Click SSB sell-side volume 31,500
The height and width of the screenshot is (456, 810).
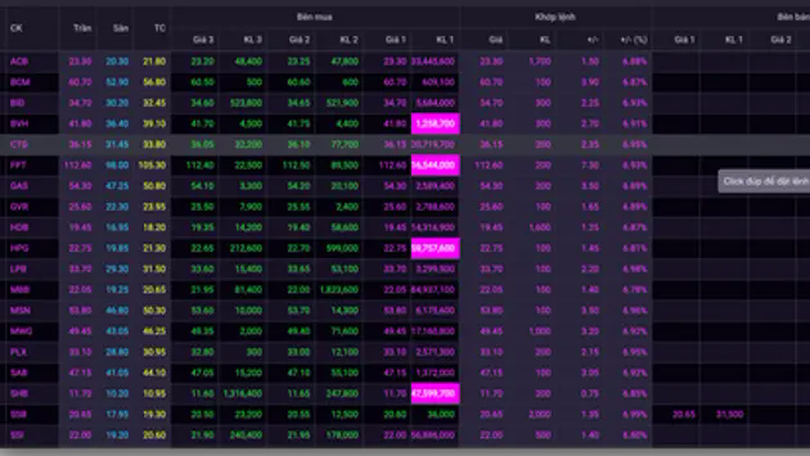click(x=730, y=414)
